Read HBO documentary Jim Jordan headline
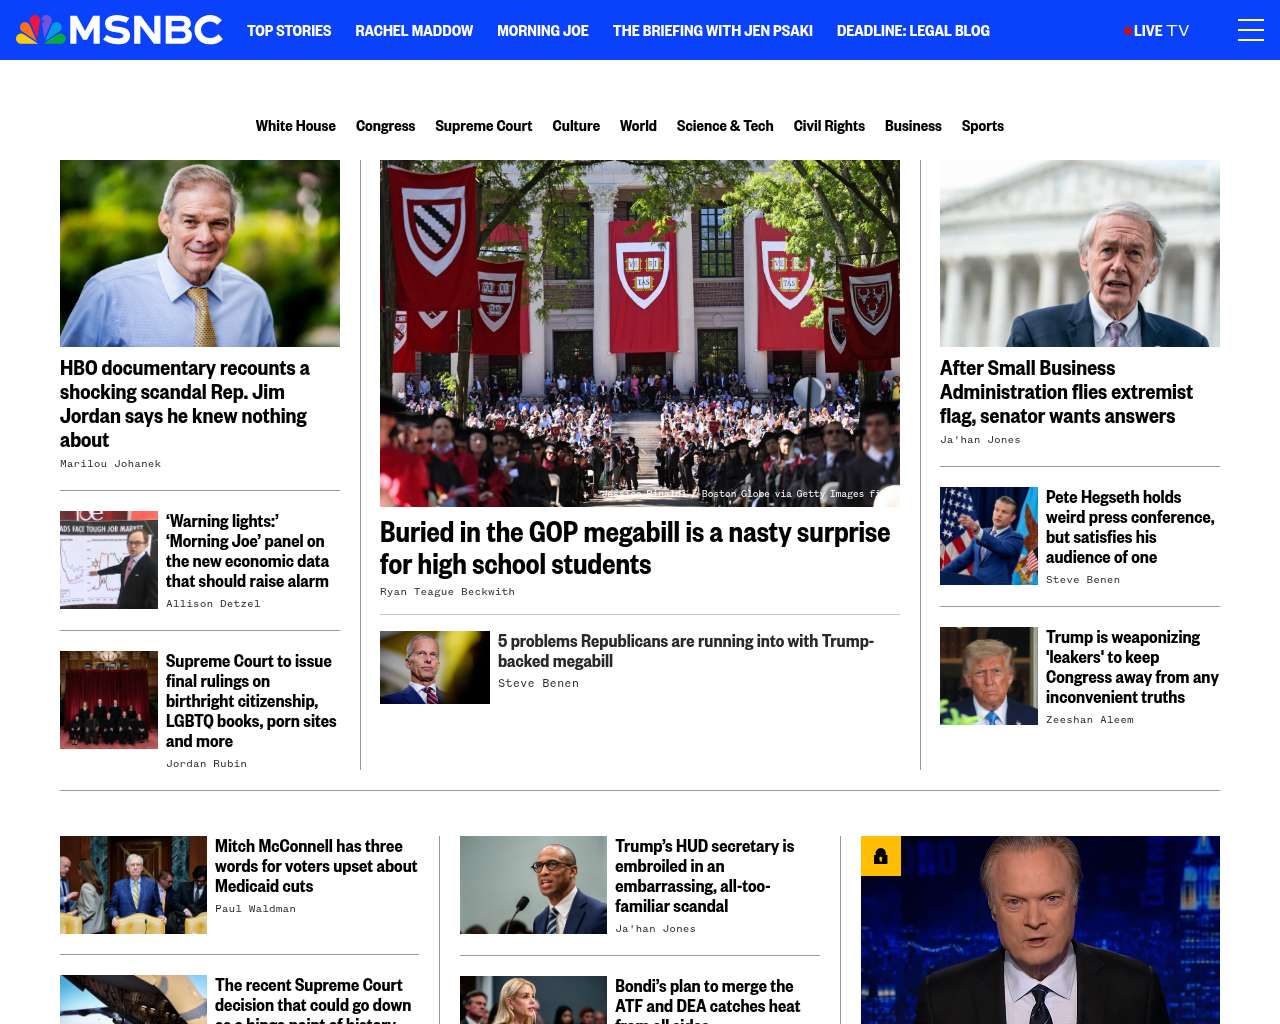1280x1024 pixels. 187,404
